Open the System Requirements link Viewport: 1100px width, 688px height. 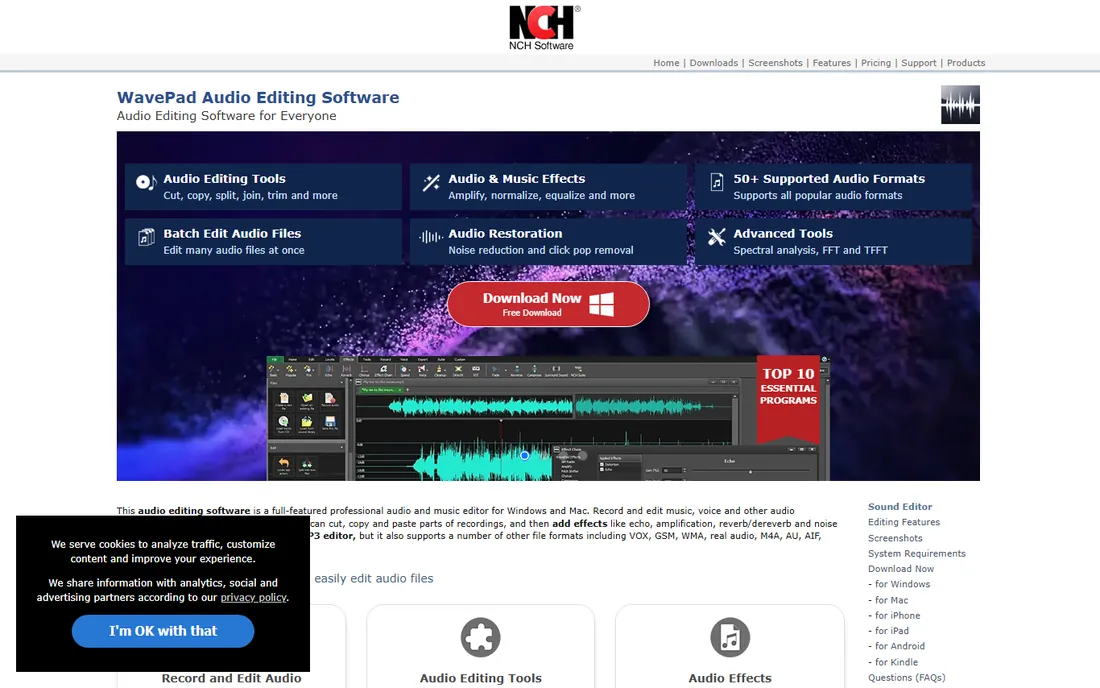point(917,553)
